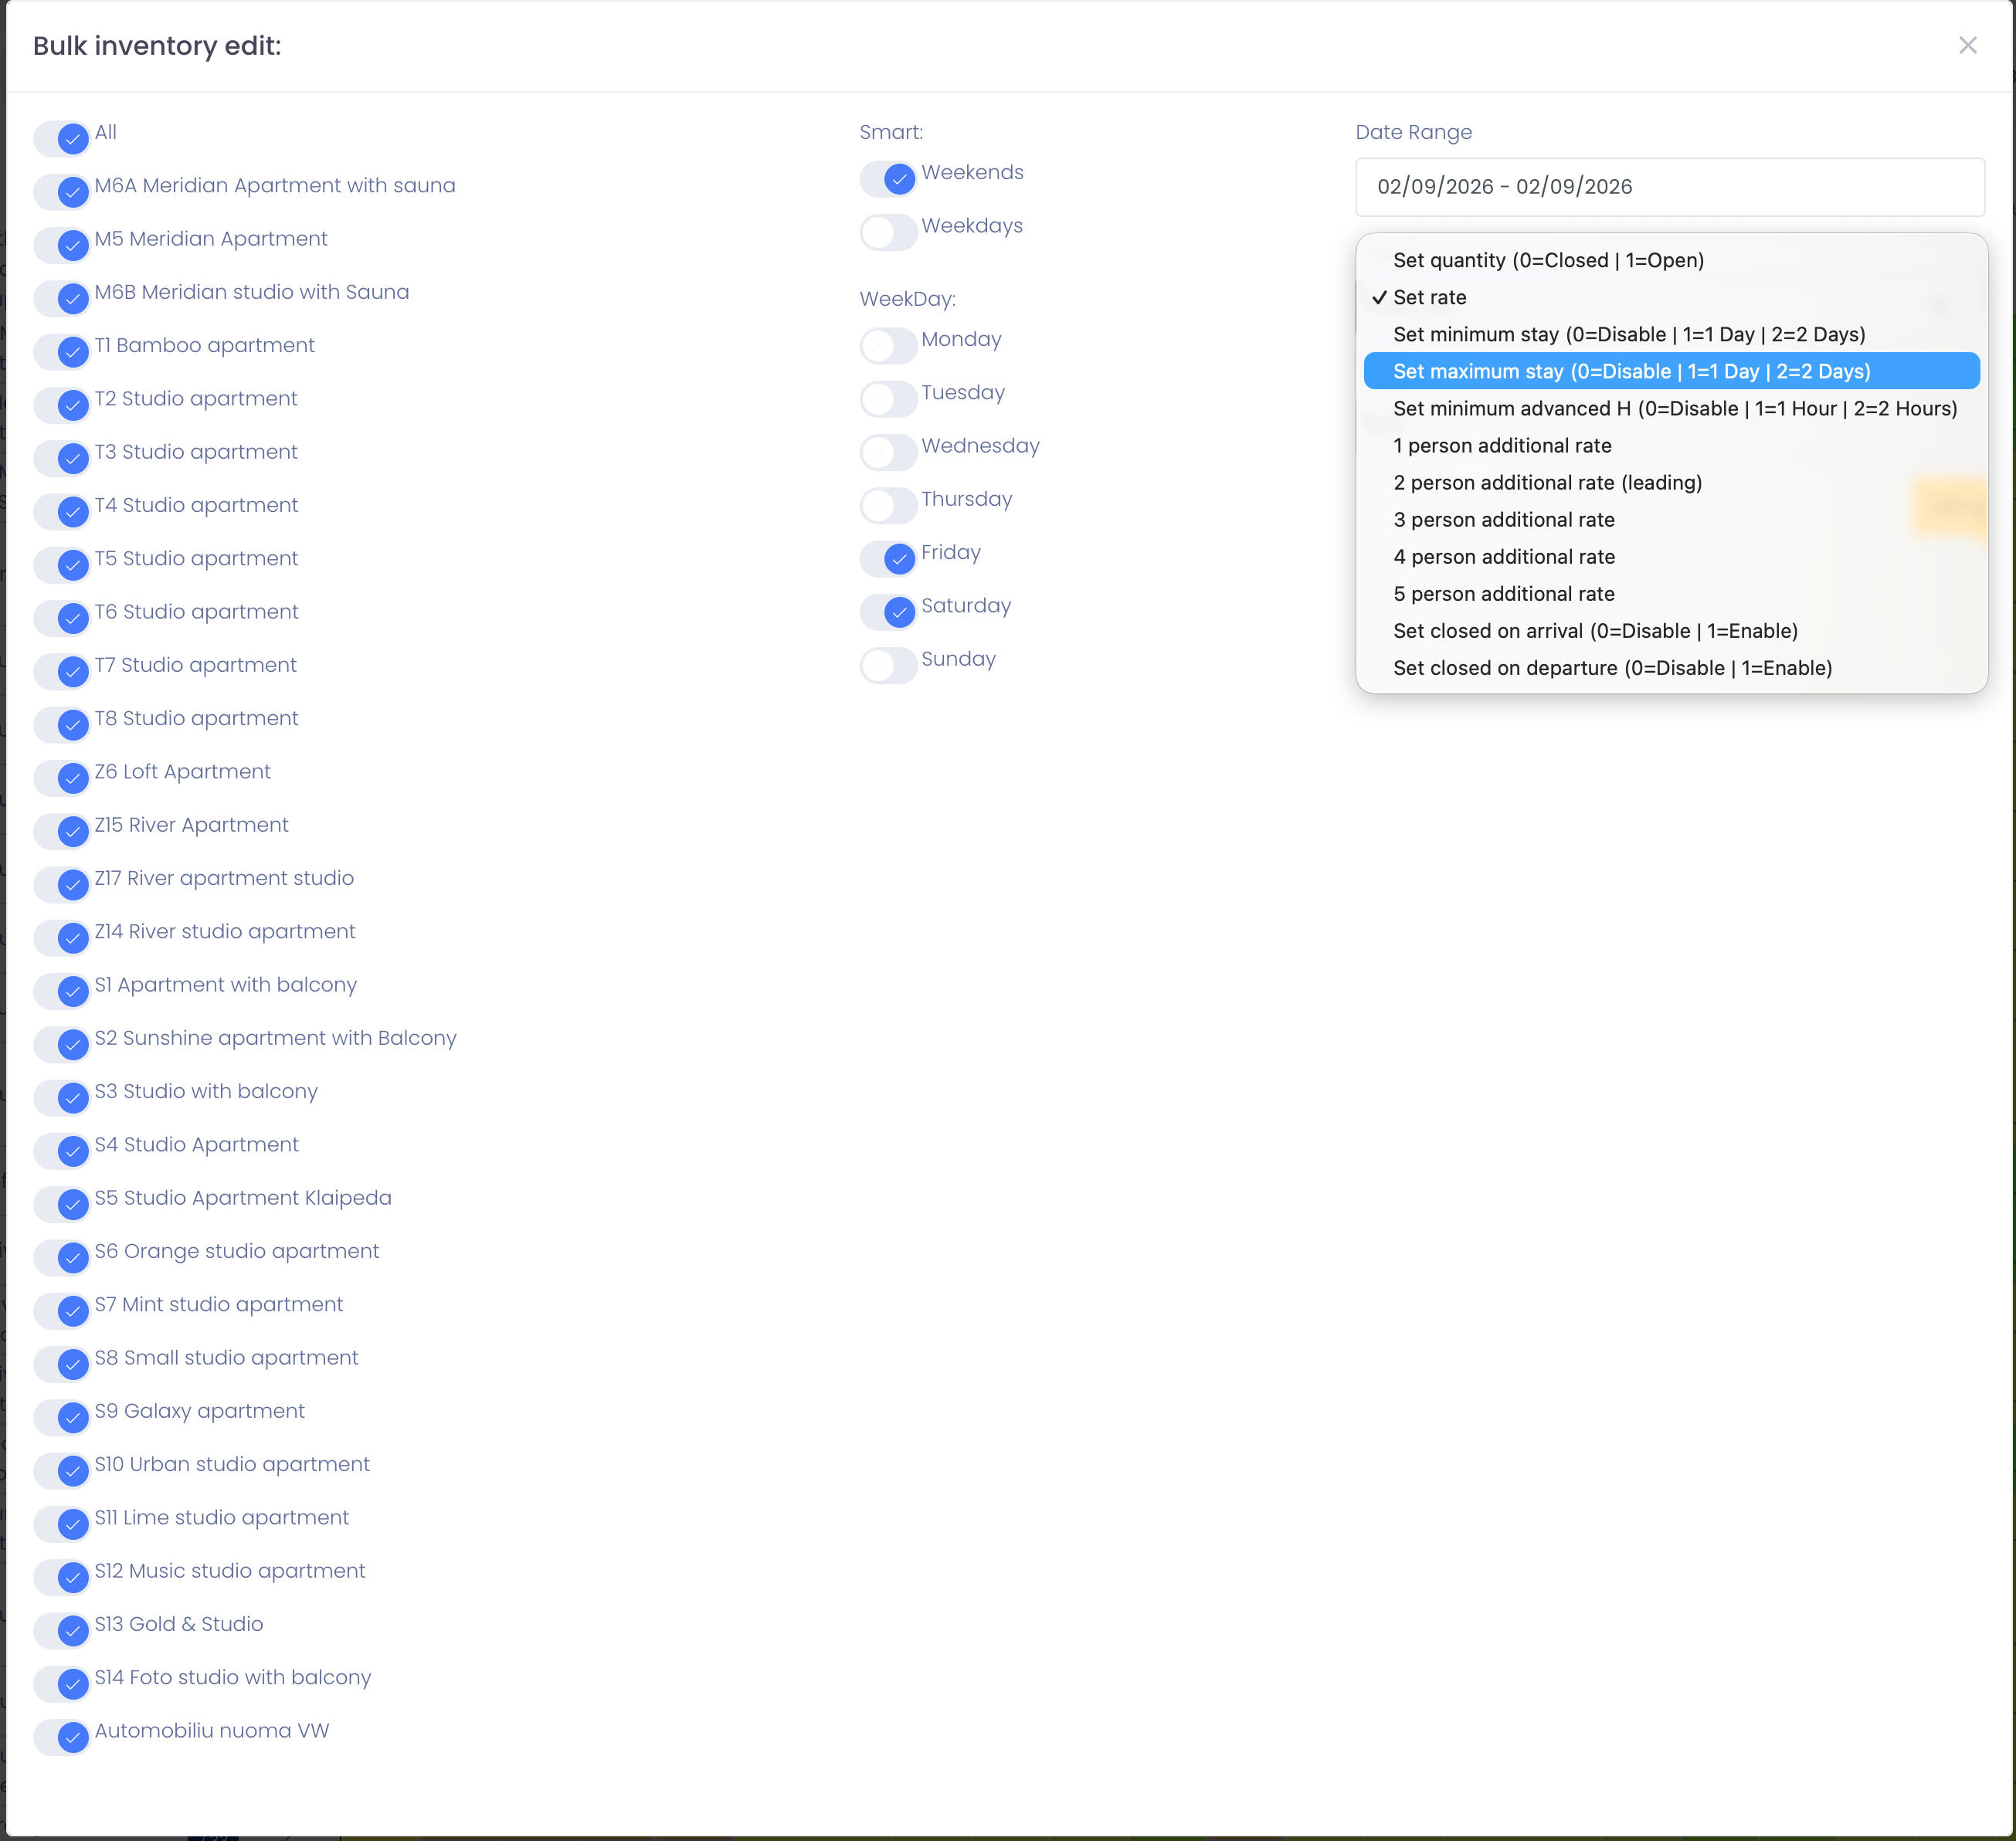This screenshot has height=1841, width=2016.
Task: Disable the M6A Meridian Apartment with sauna toggle
Action: pyautogui.click(x=62, y=192)
